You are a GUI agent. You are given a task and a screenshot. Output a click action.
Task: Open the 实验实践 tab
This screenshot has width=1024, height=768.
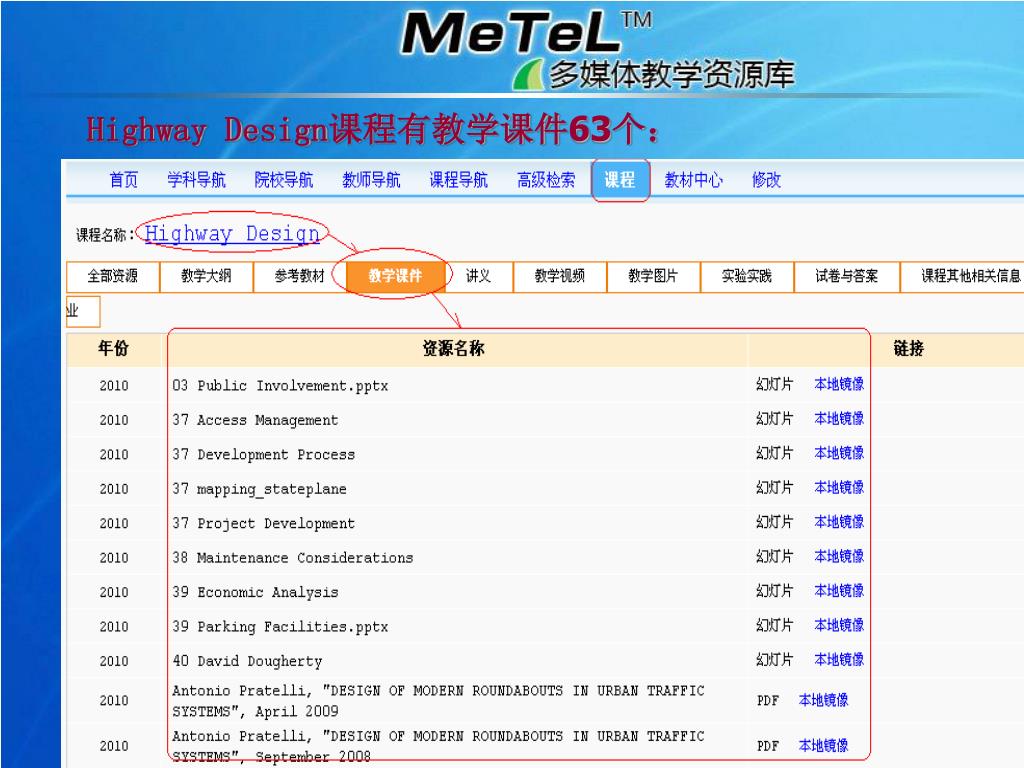(746, 276)
